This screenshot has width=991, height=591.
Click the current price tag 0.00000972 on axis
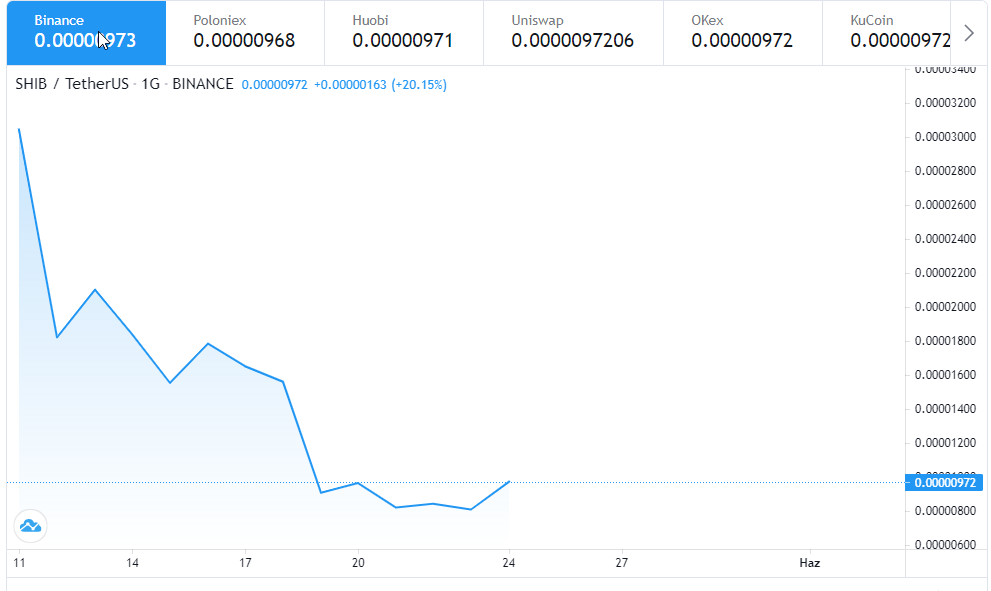coord(944,483)
